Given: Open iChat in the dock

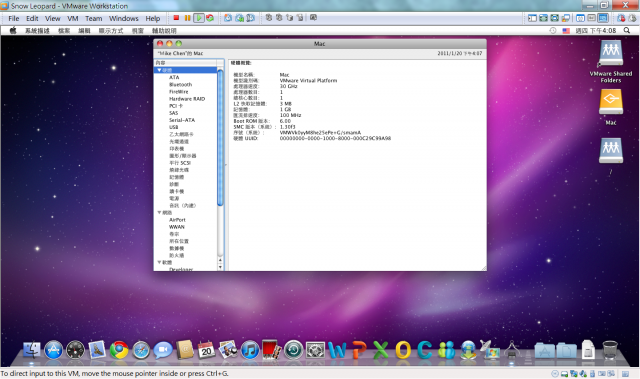Looking at the screenshot, I should coord(162,350).
